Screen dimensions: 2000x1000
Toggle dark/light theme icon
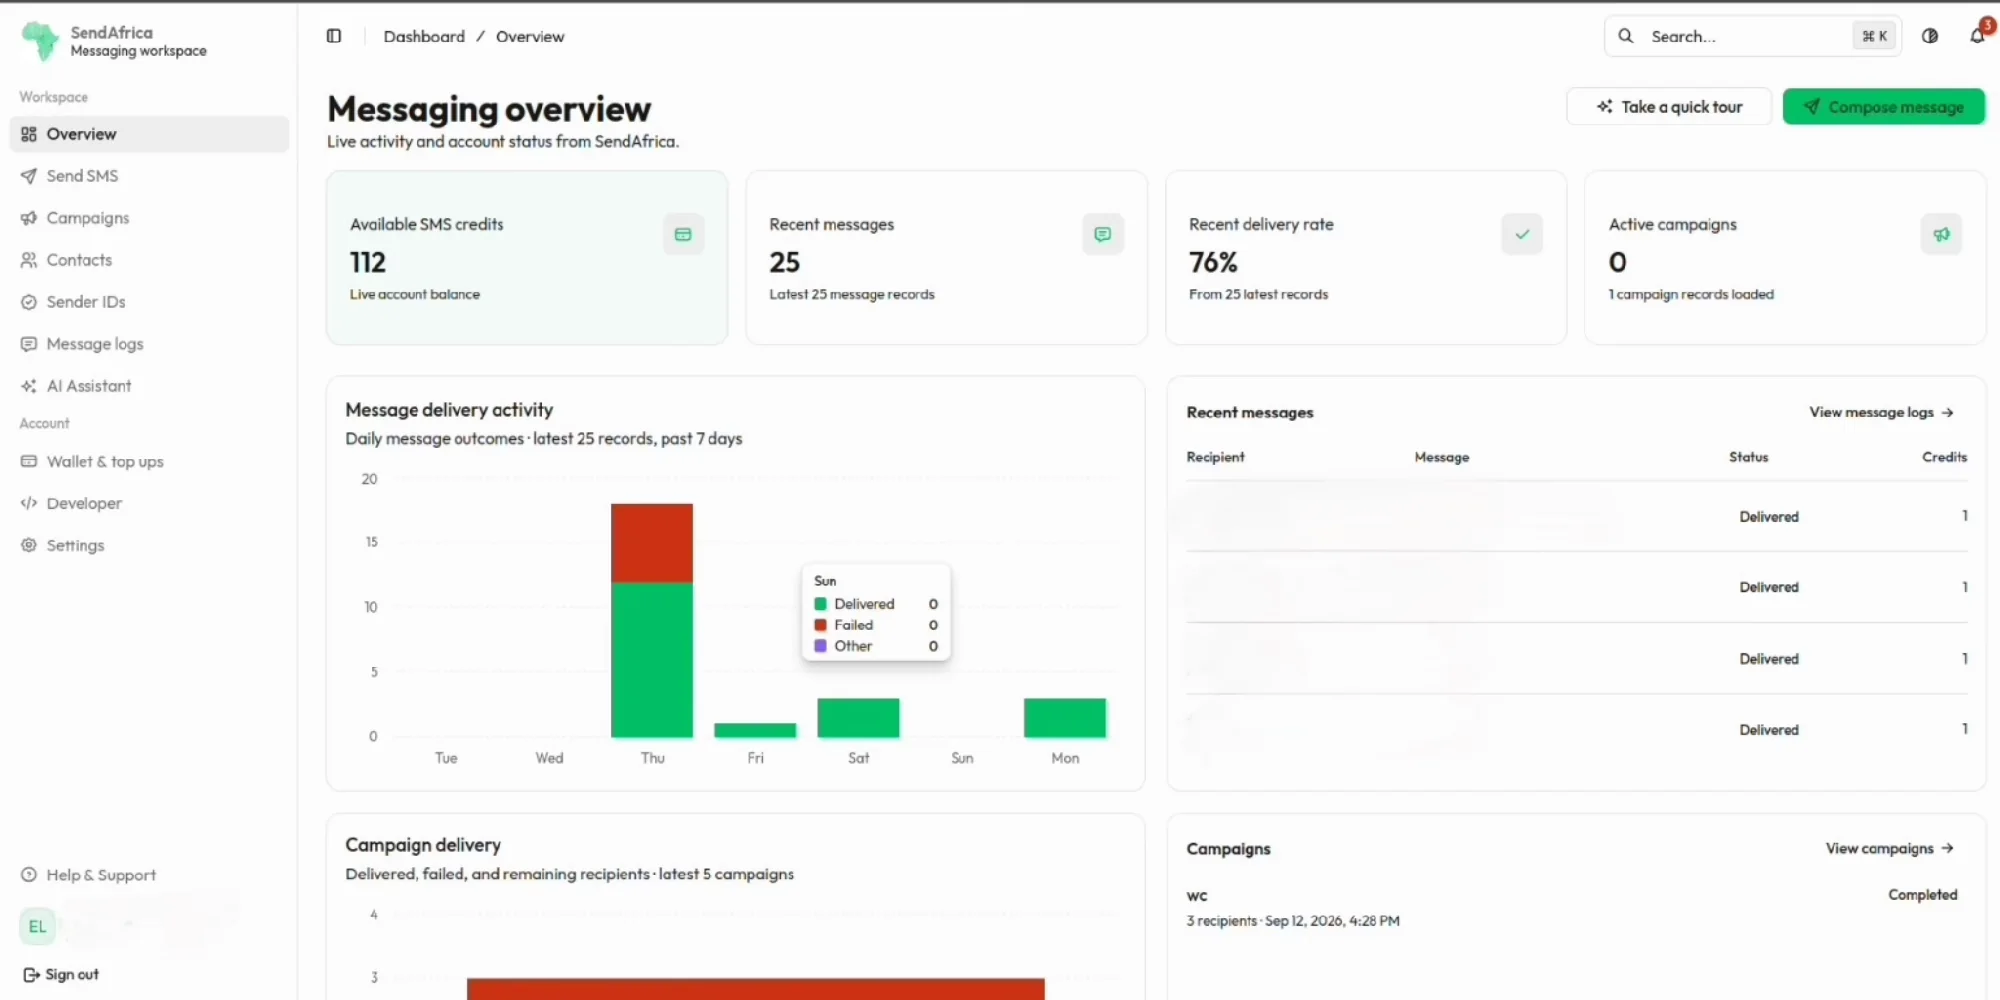1930,36
